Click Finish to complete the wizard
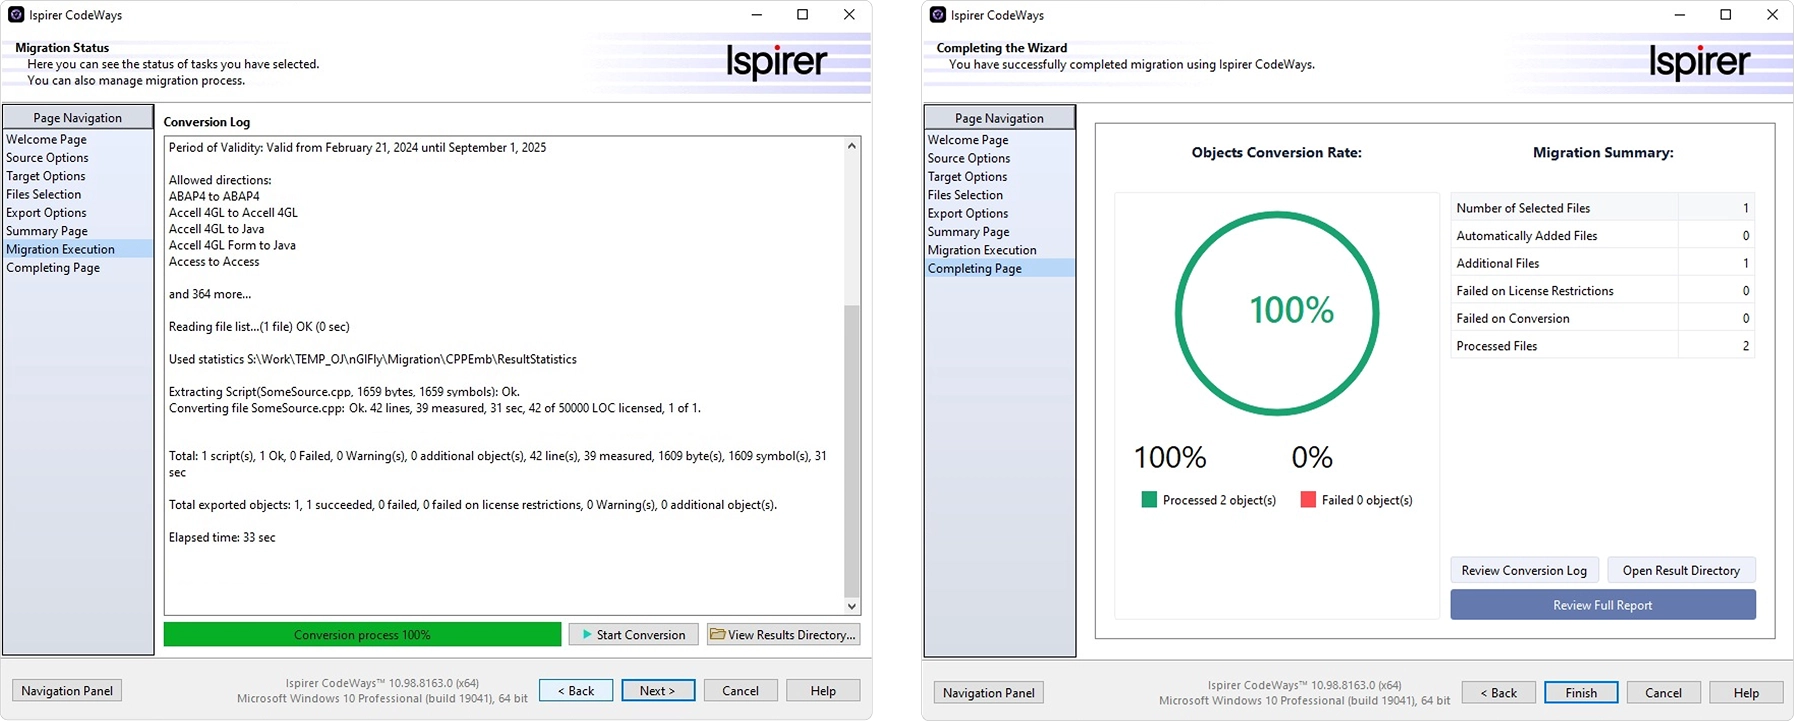This screenshot has width=1794, height=721. (1581, 693)
